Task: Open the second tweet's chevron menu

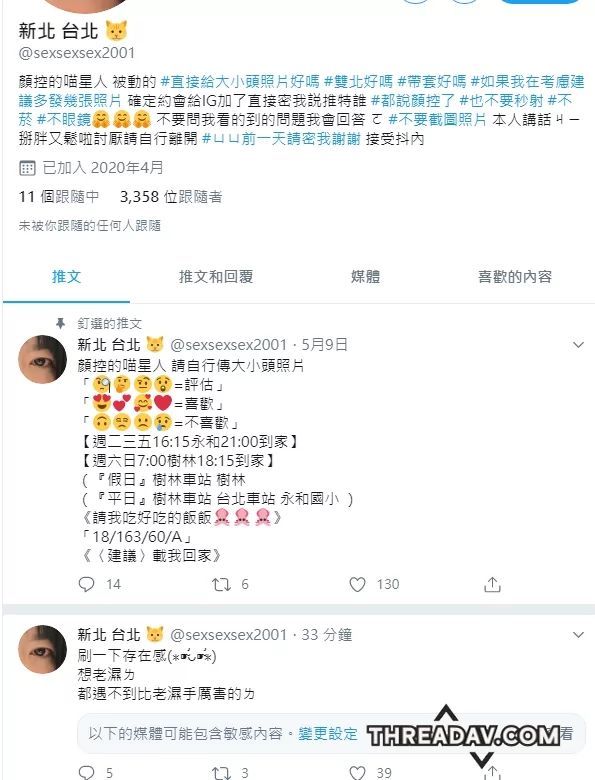Action: (578, 635)
